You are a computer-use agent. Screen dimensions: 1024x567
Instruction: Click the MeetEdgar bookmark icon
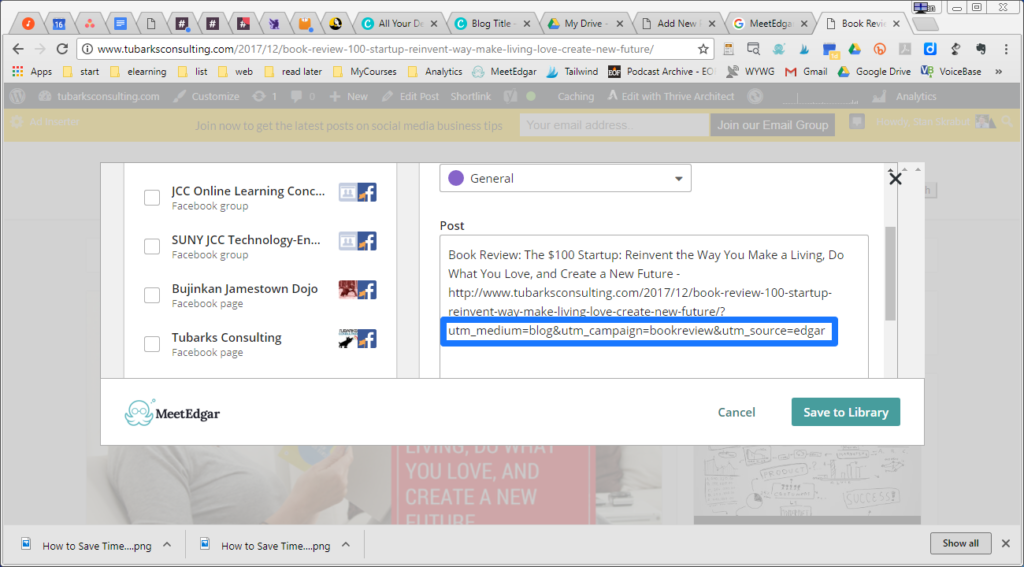(479, 72)
